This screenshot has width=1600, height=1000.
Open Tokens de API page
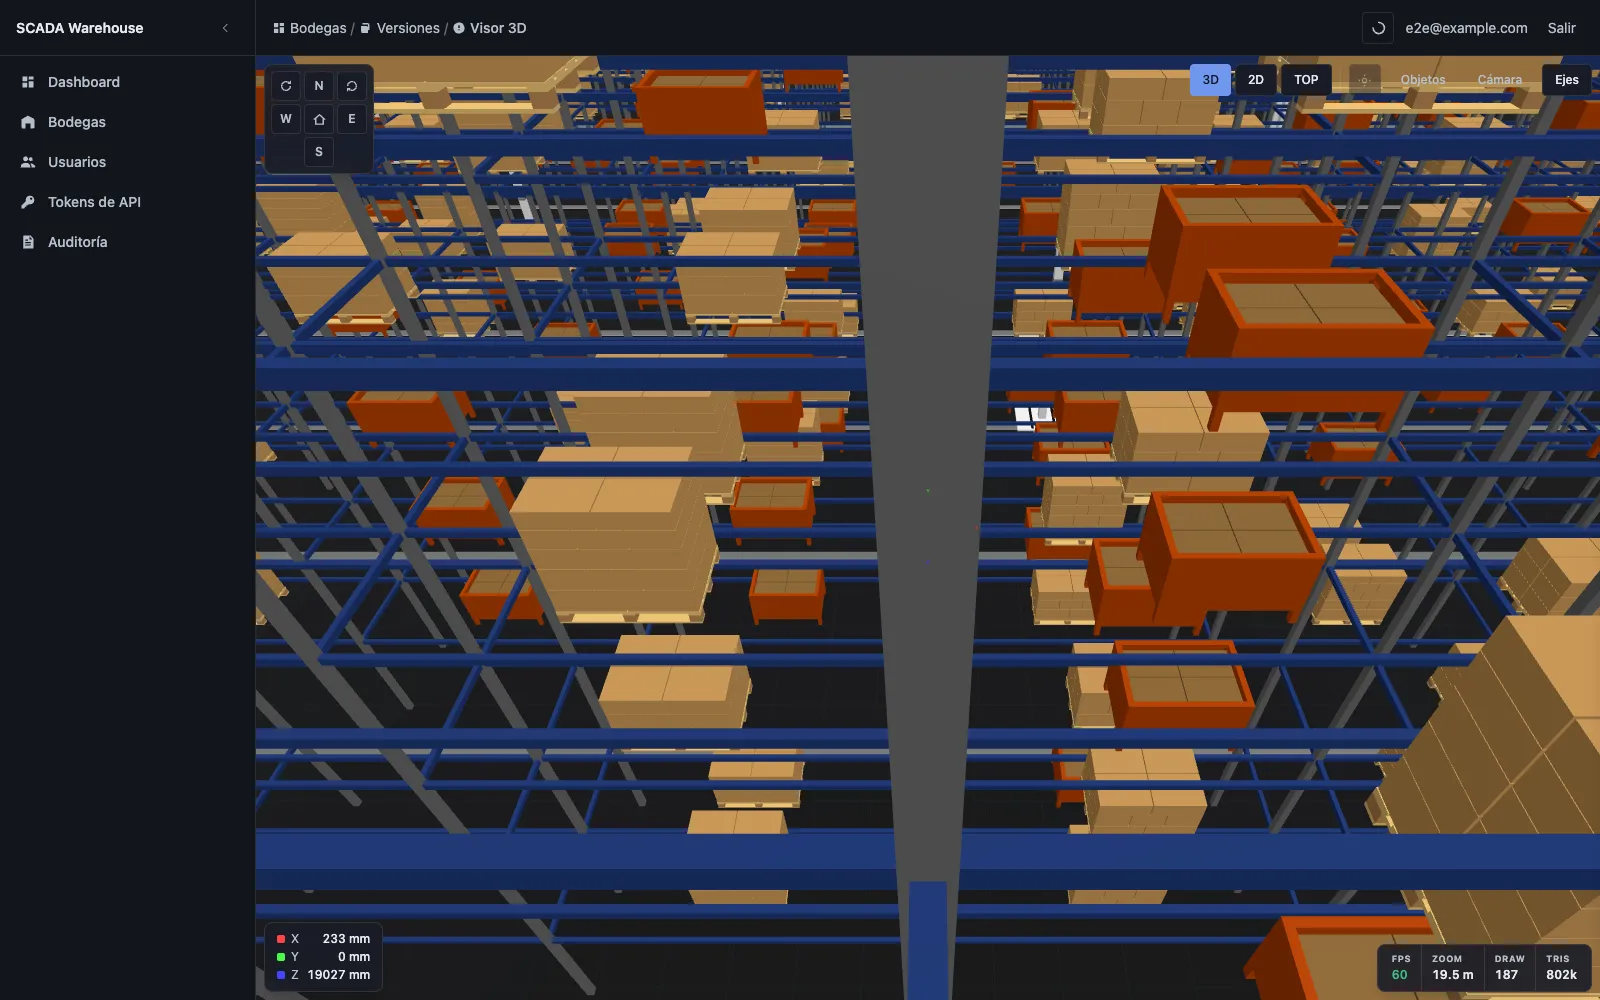pyautogui.click(x=127, y=202)
